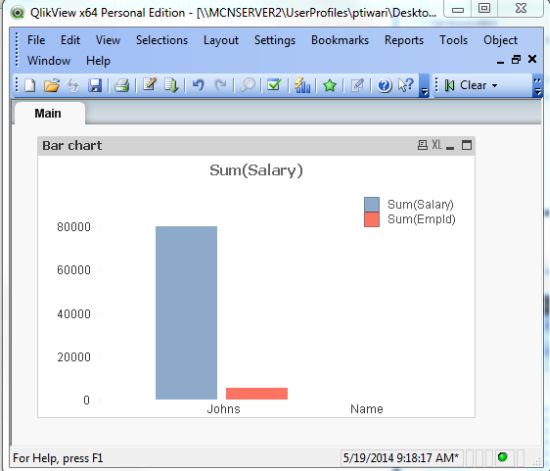Open Current Selections checkmark icon
This screenshot has height=471, width=550.
coord(274,85)
